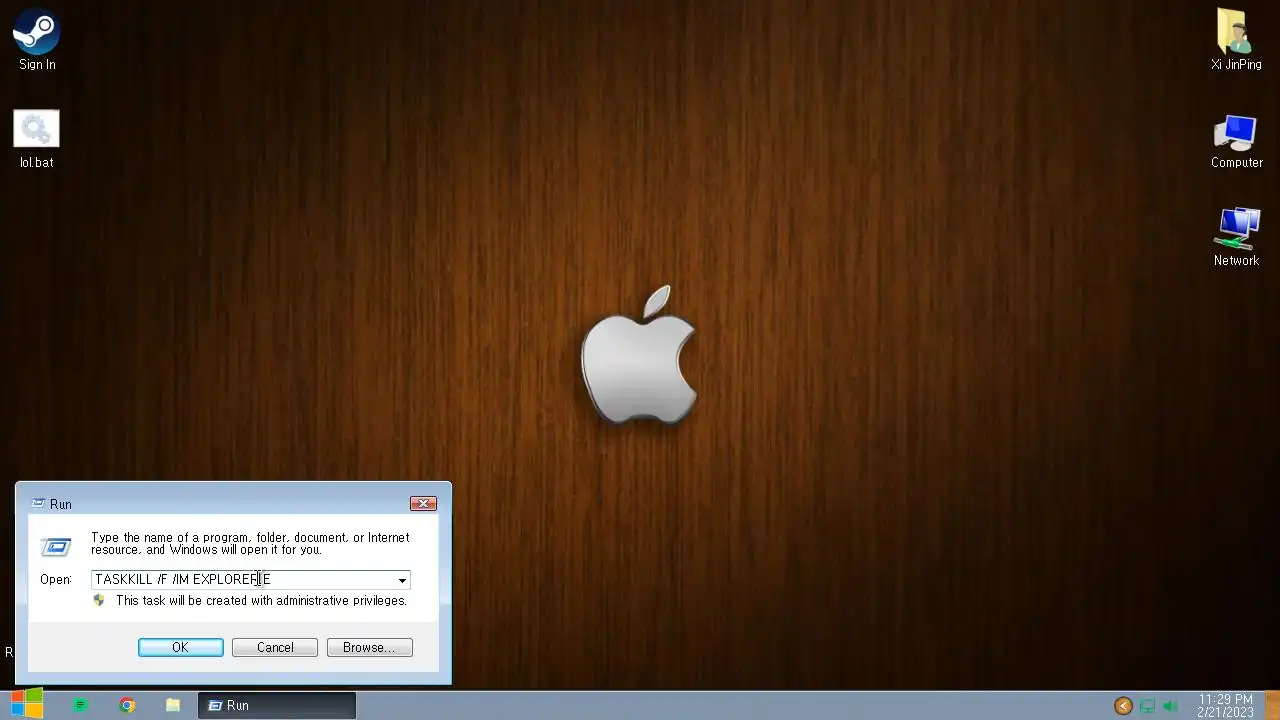Open the volume speaker tray icon

(x=1171, y=706)
